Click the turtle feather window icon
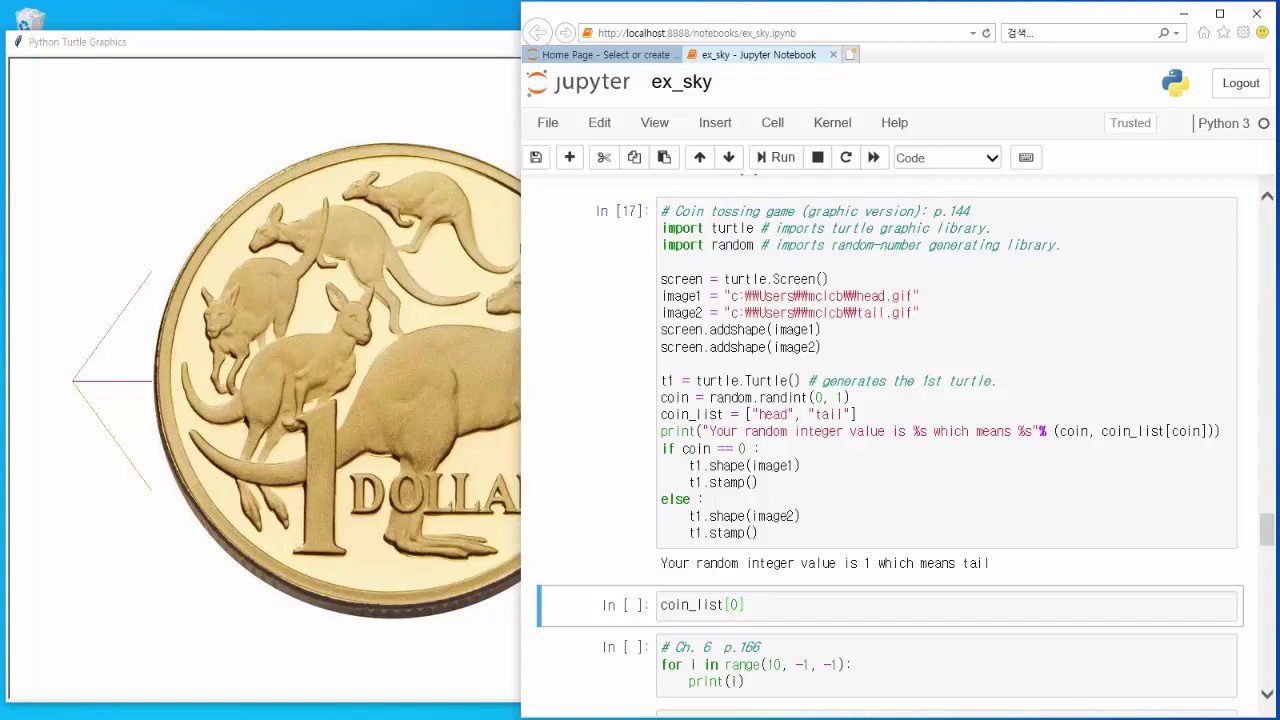Image resolution: width=1280 pixels, height=720 pixels. pyautogui.click(x=18, y=42)
